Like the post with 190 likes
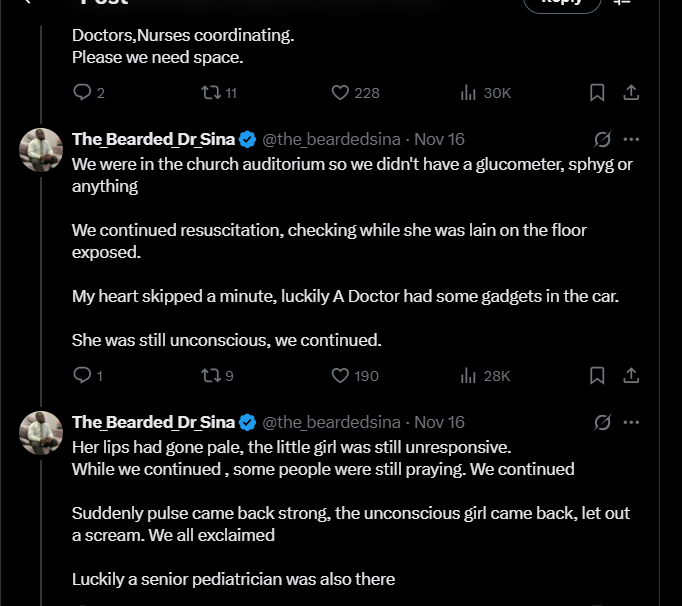This screenshot has height=606, width=682. click(x=340, y=376)
